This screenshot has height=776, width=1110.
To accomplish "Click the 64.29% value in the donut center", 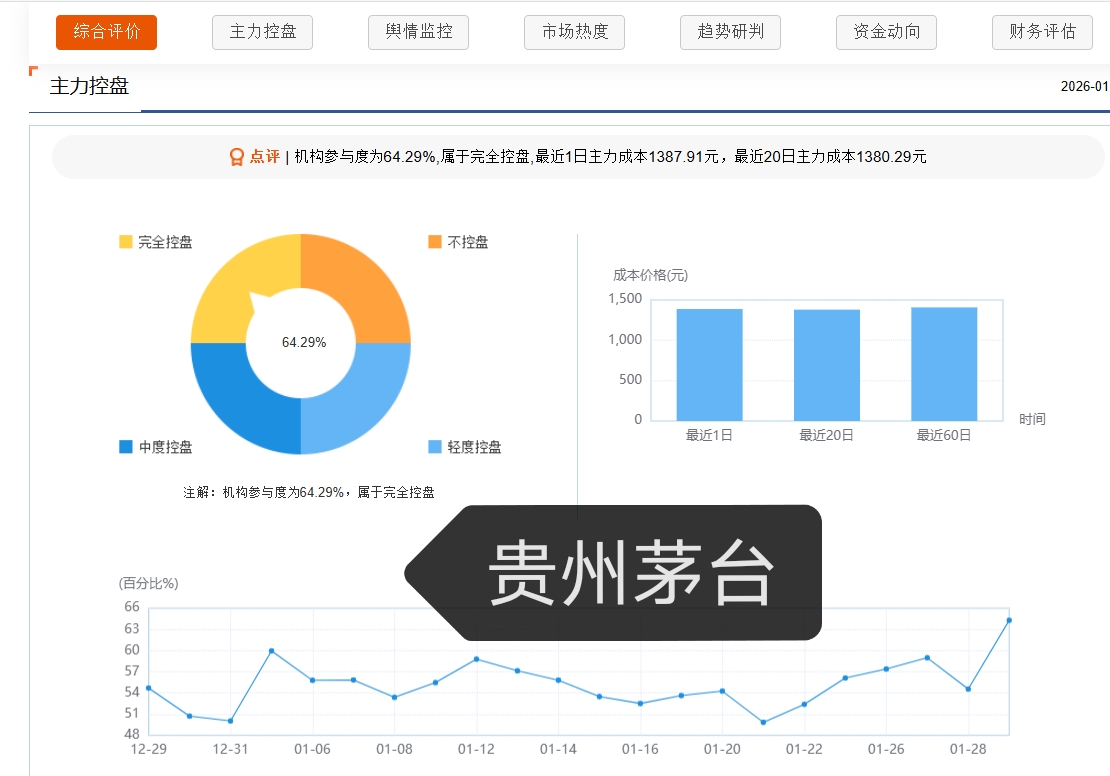I will pyautogui.click(x=304, y=343).
